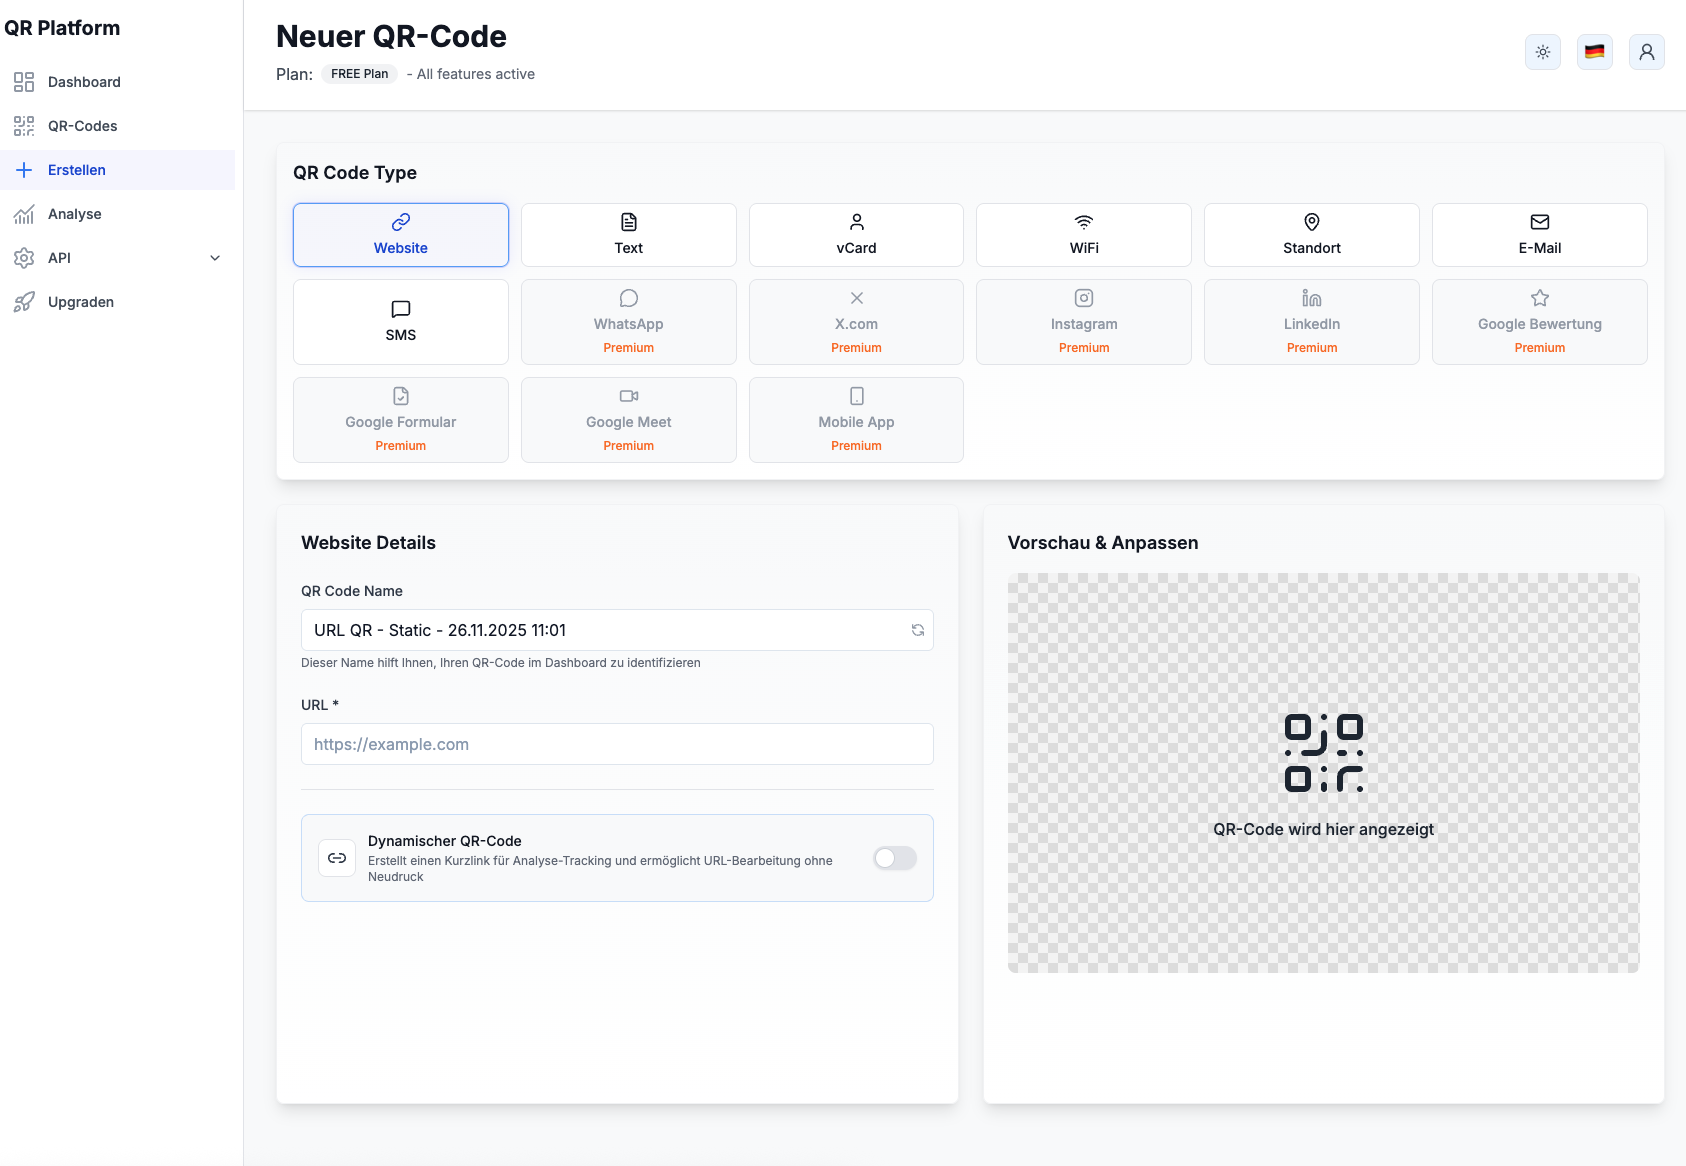Click the QR-Codes icon in sidebar

[24, 126]
